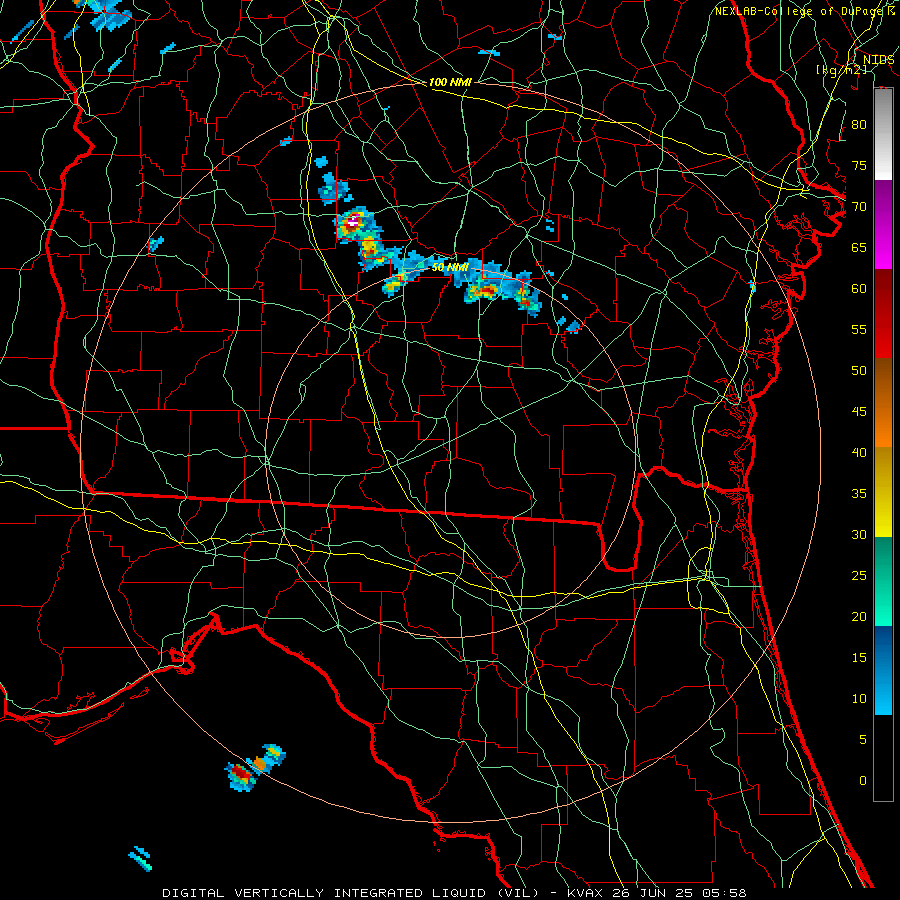The image size is (900, 900).
Task: Click the "75" value on the scale
Action: (x=859, y=165)
